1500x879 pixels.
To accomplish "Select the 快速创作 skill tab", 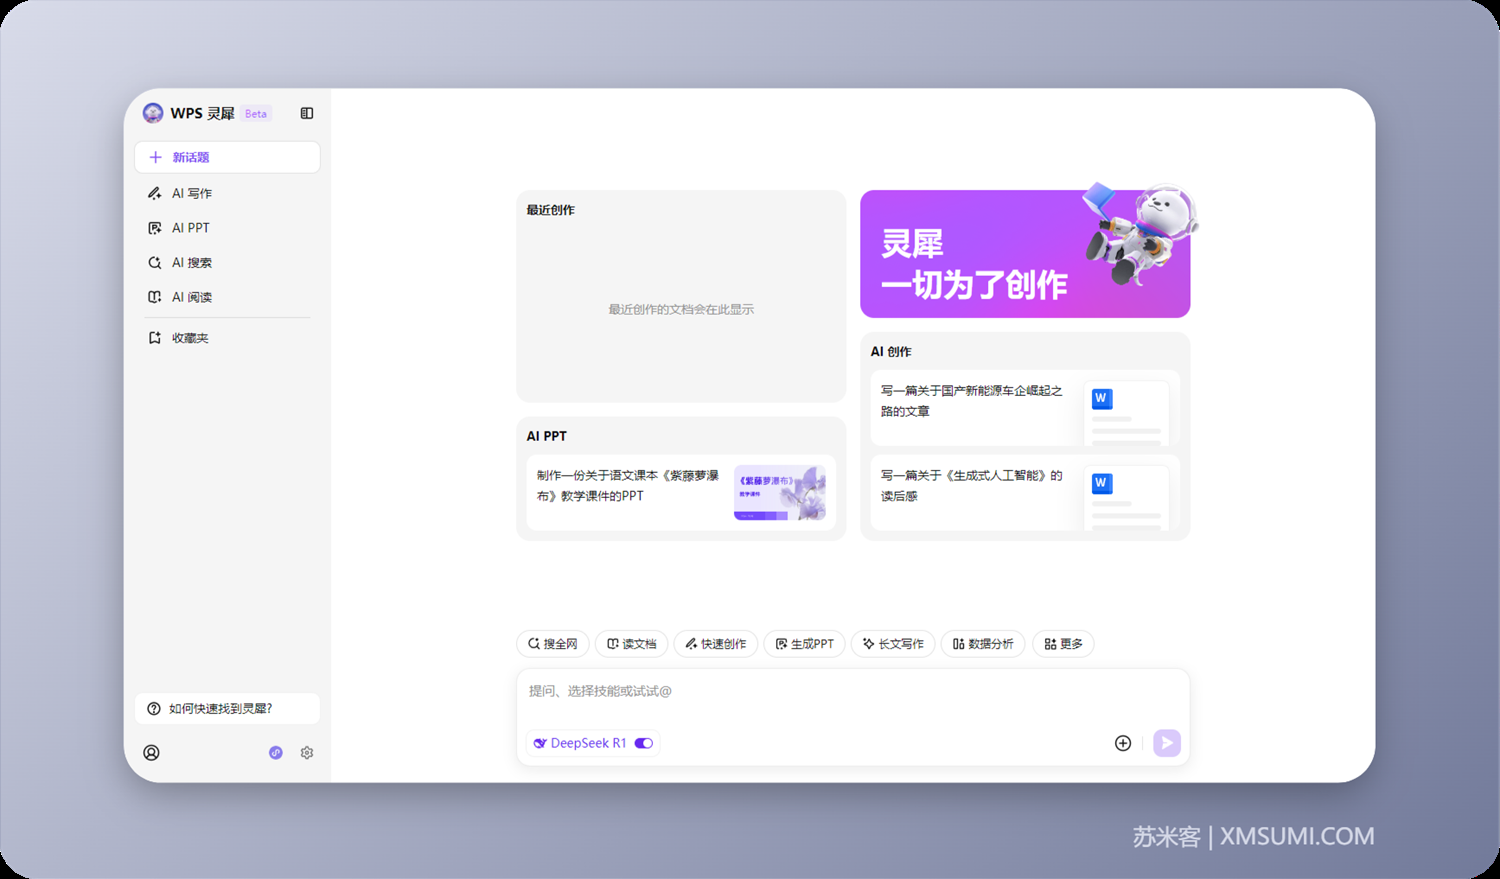I will 716,643.
